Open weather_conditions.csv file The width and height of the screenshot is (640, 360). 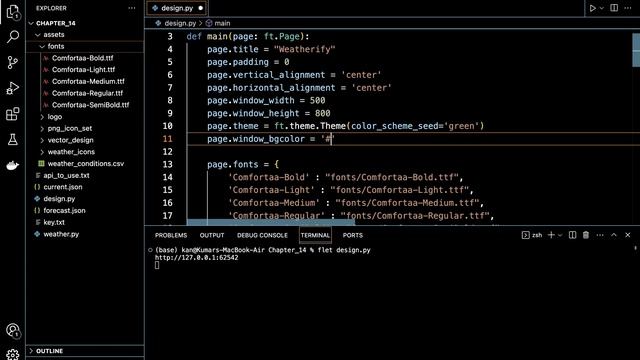[x=85, y=164]
